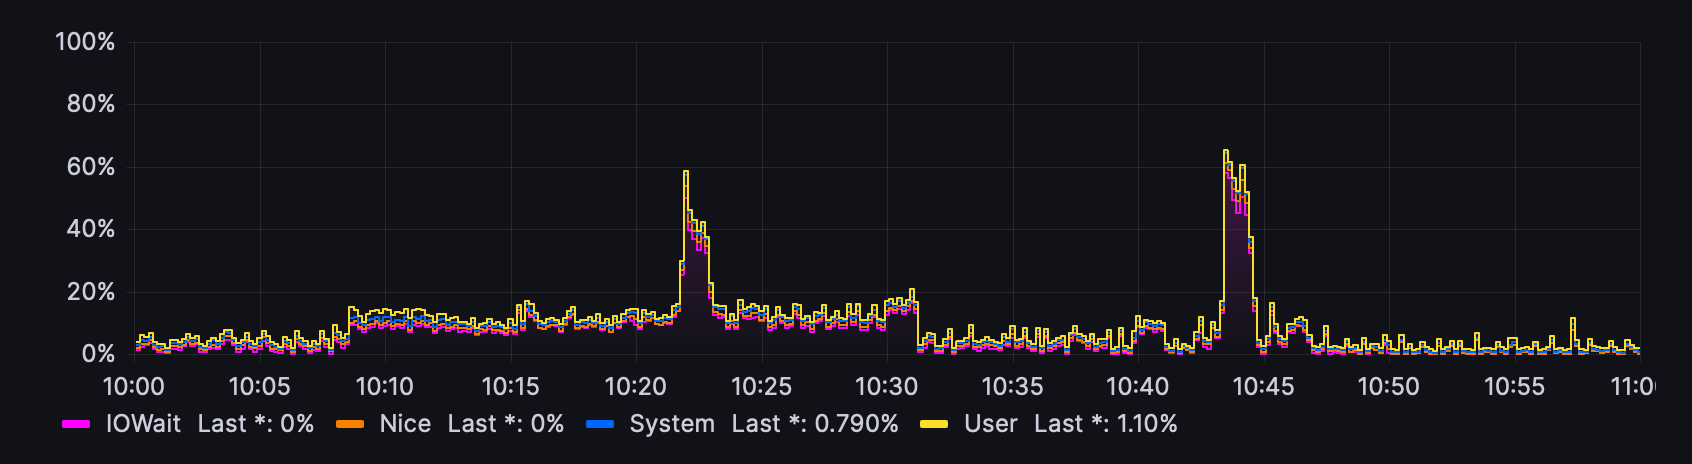The height and width of the screenshot is (464, 1692).
Task: Click the 10:00 time axis label
Action: coord(134,386)
